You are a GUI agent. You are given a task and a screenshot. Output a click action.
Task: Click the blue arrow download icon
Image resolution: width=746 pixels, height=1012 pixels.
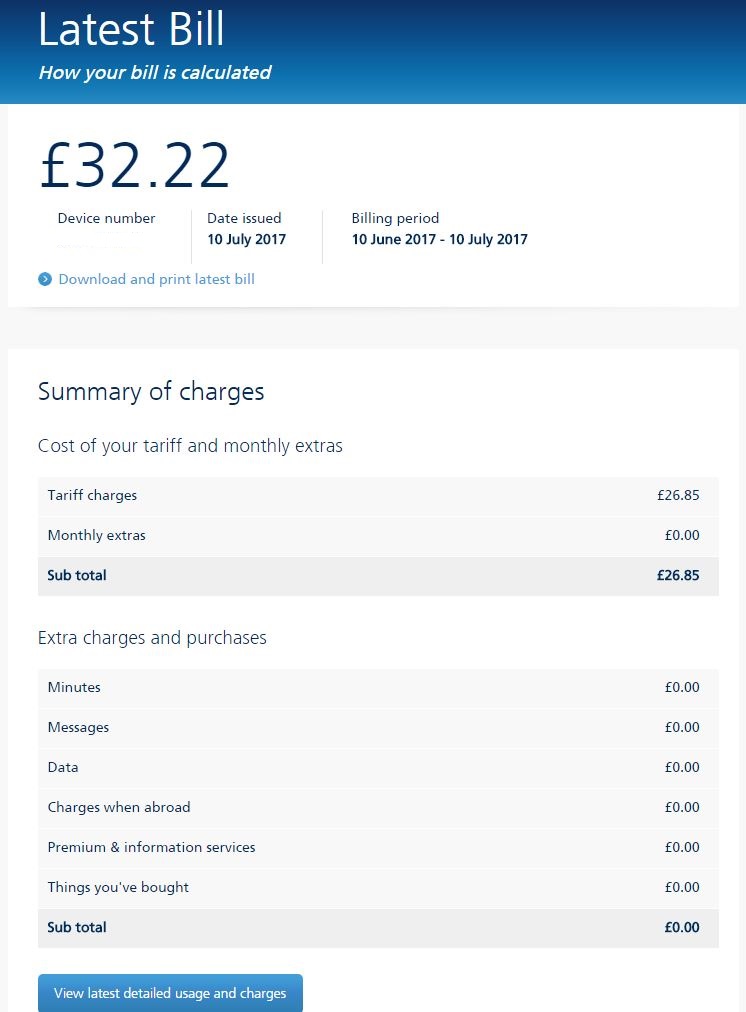click(x=44, y=279)
